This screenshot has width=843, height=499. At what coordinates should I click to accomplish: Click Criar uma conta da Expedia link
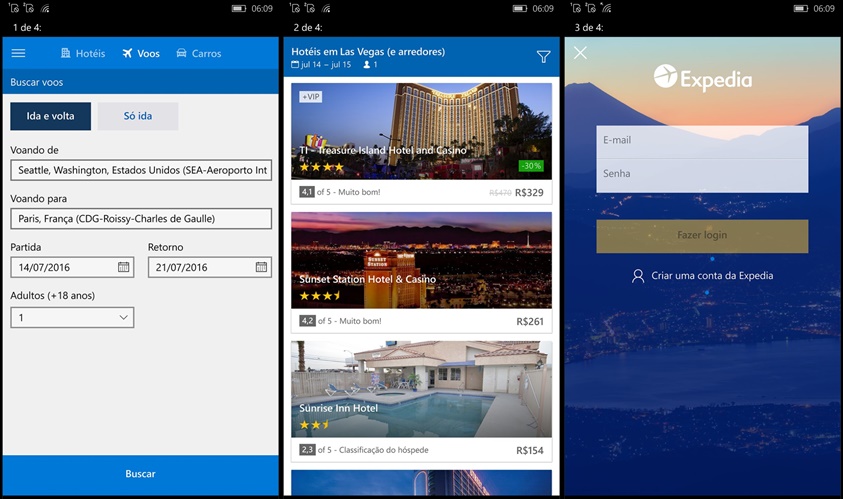click(712, 276)
